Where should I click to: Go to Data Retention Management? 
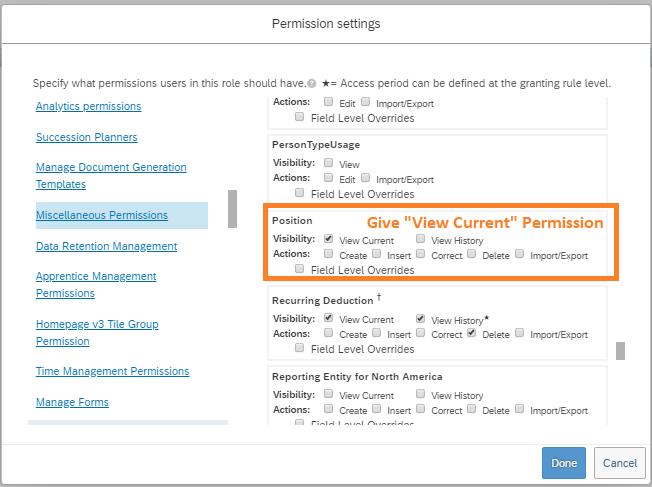click(106, 246)
